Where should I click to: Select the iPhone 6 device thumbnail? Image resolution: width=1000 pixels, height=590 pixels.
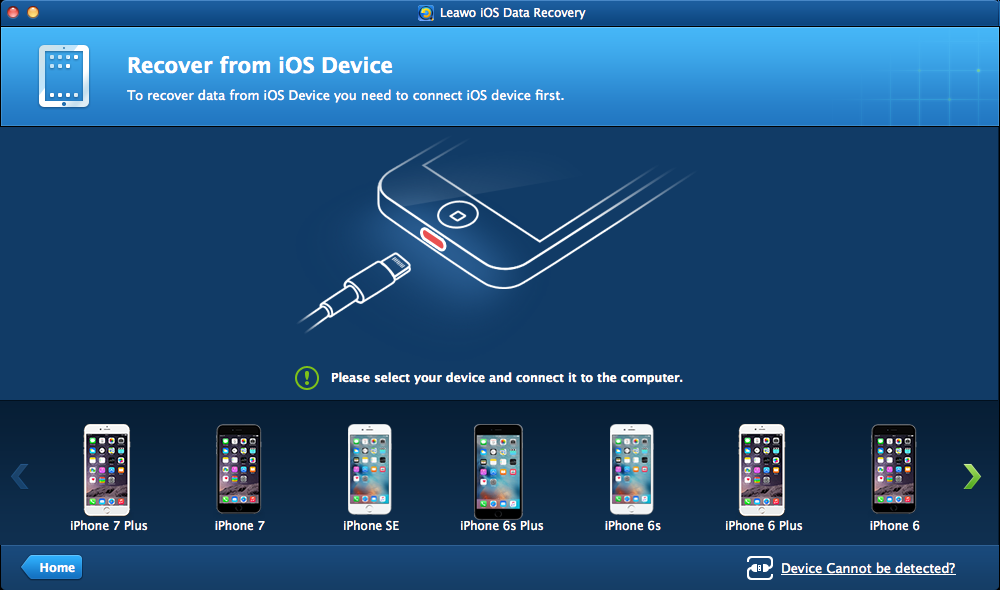pos(893,469)
